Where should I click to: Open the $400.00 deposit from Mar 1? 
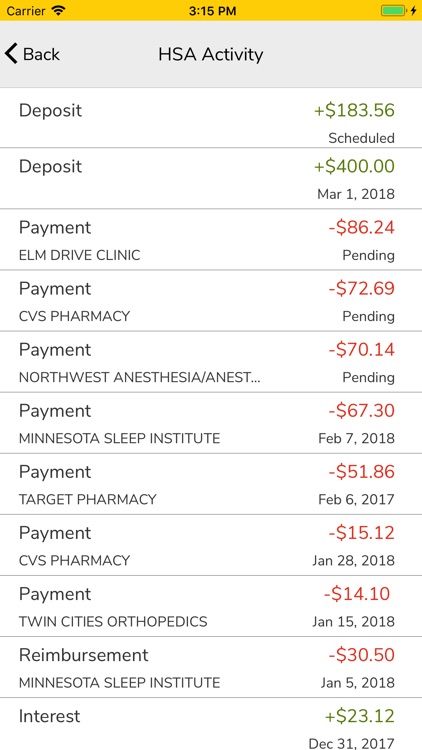point(211,178)
